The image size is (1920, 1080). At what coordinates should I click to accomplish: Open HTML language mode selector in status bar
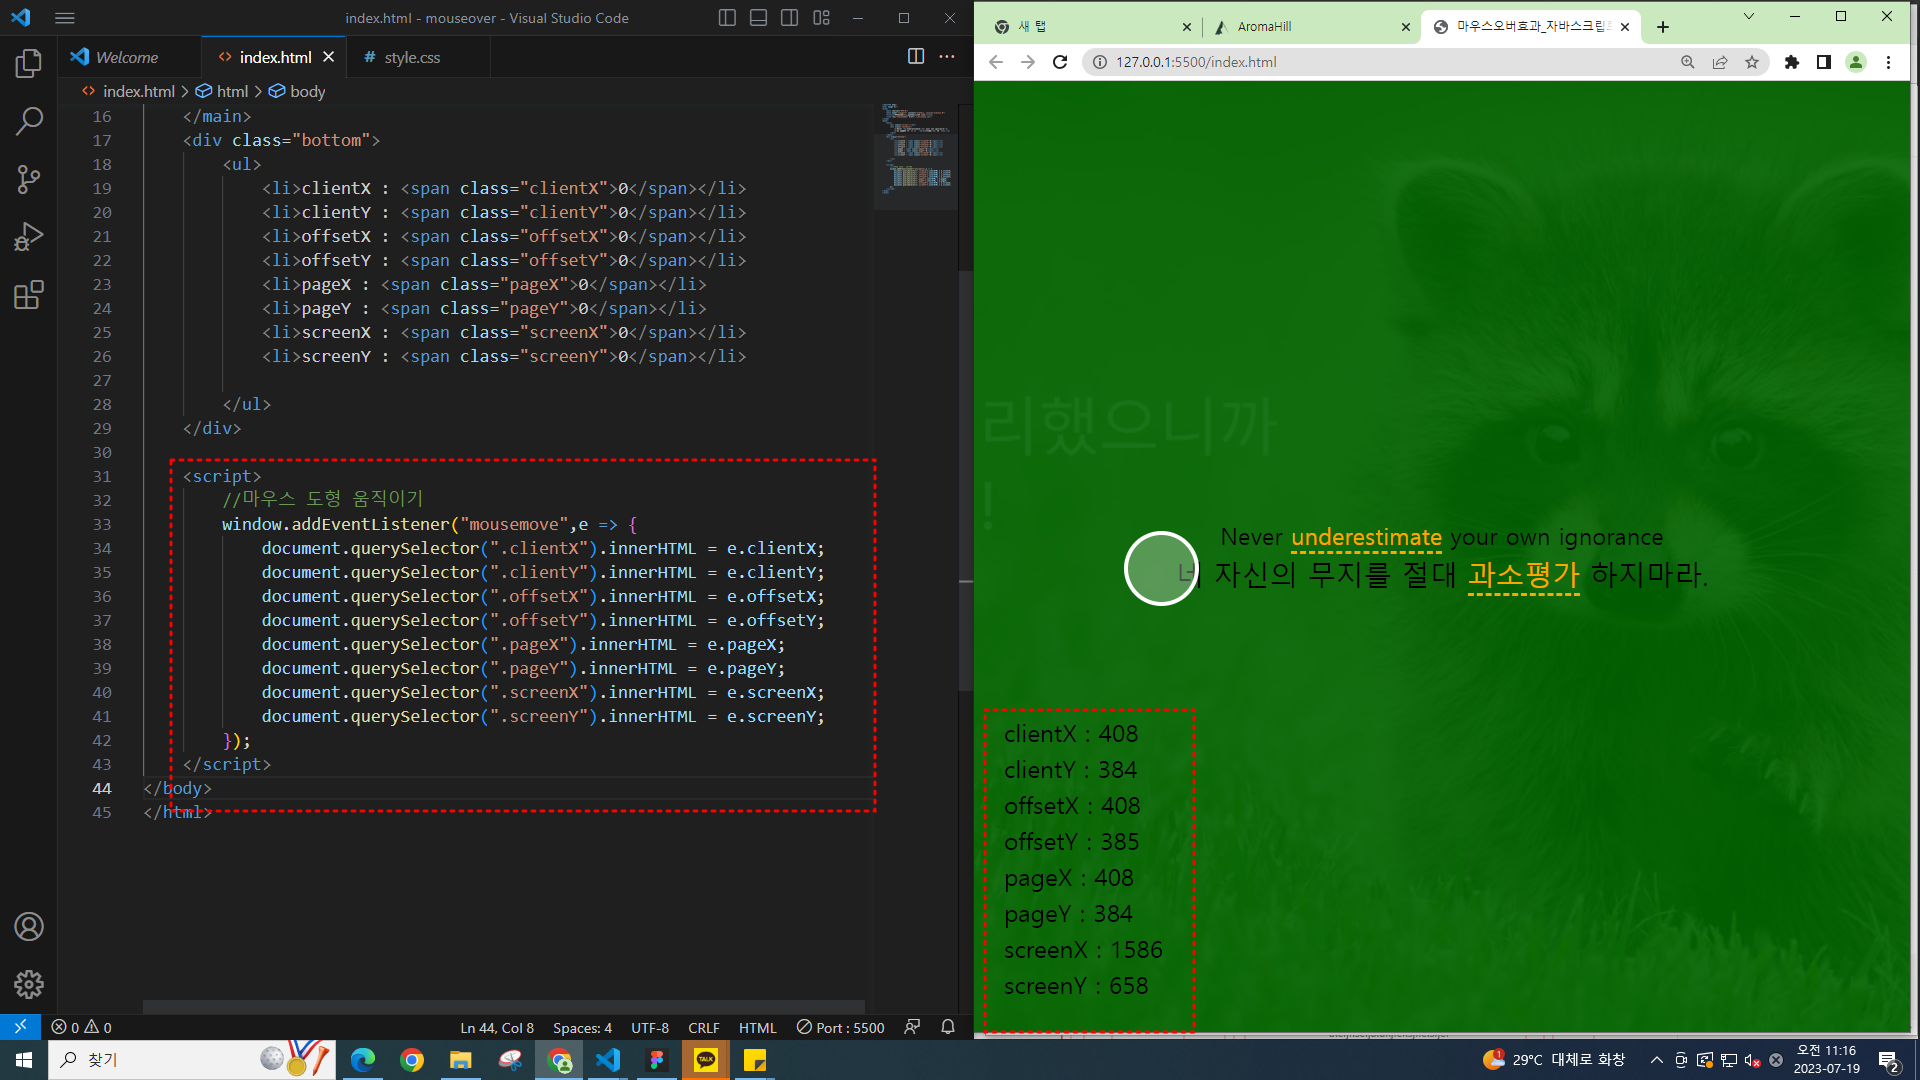pos(757,1028)
